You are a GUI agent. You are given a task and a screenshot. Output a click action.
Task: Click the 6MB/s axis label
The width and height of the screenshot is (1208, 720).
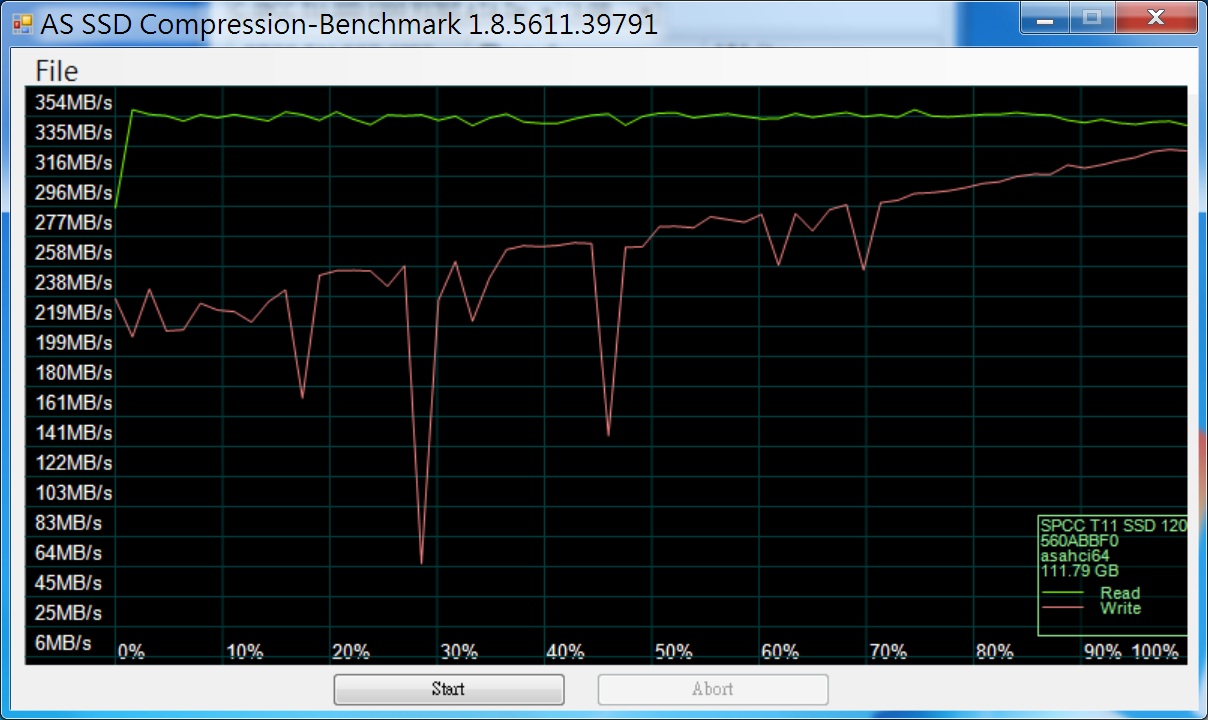click(63, 643)
